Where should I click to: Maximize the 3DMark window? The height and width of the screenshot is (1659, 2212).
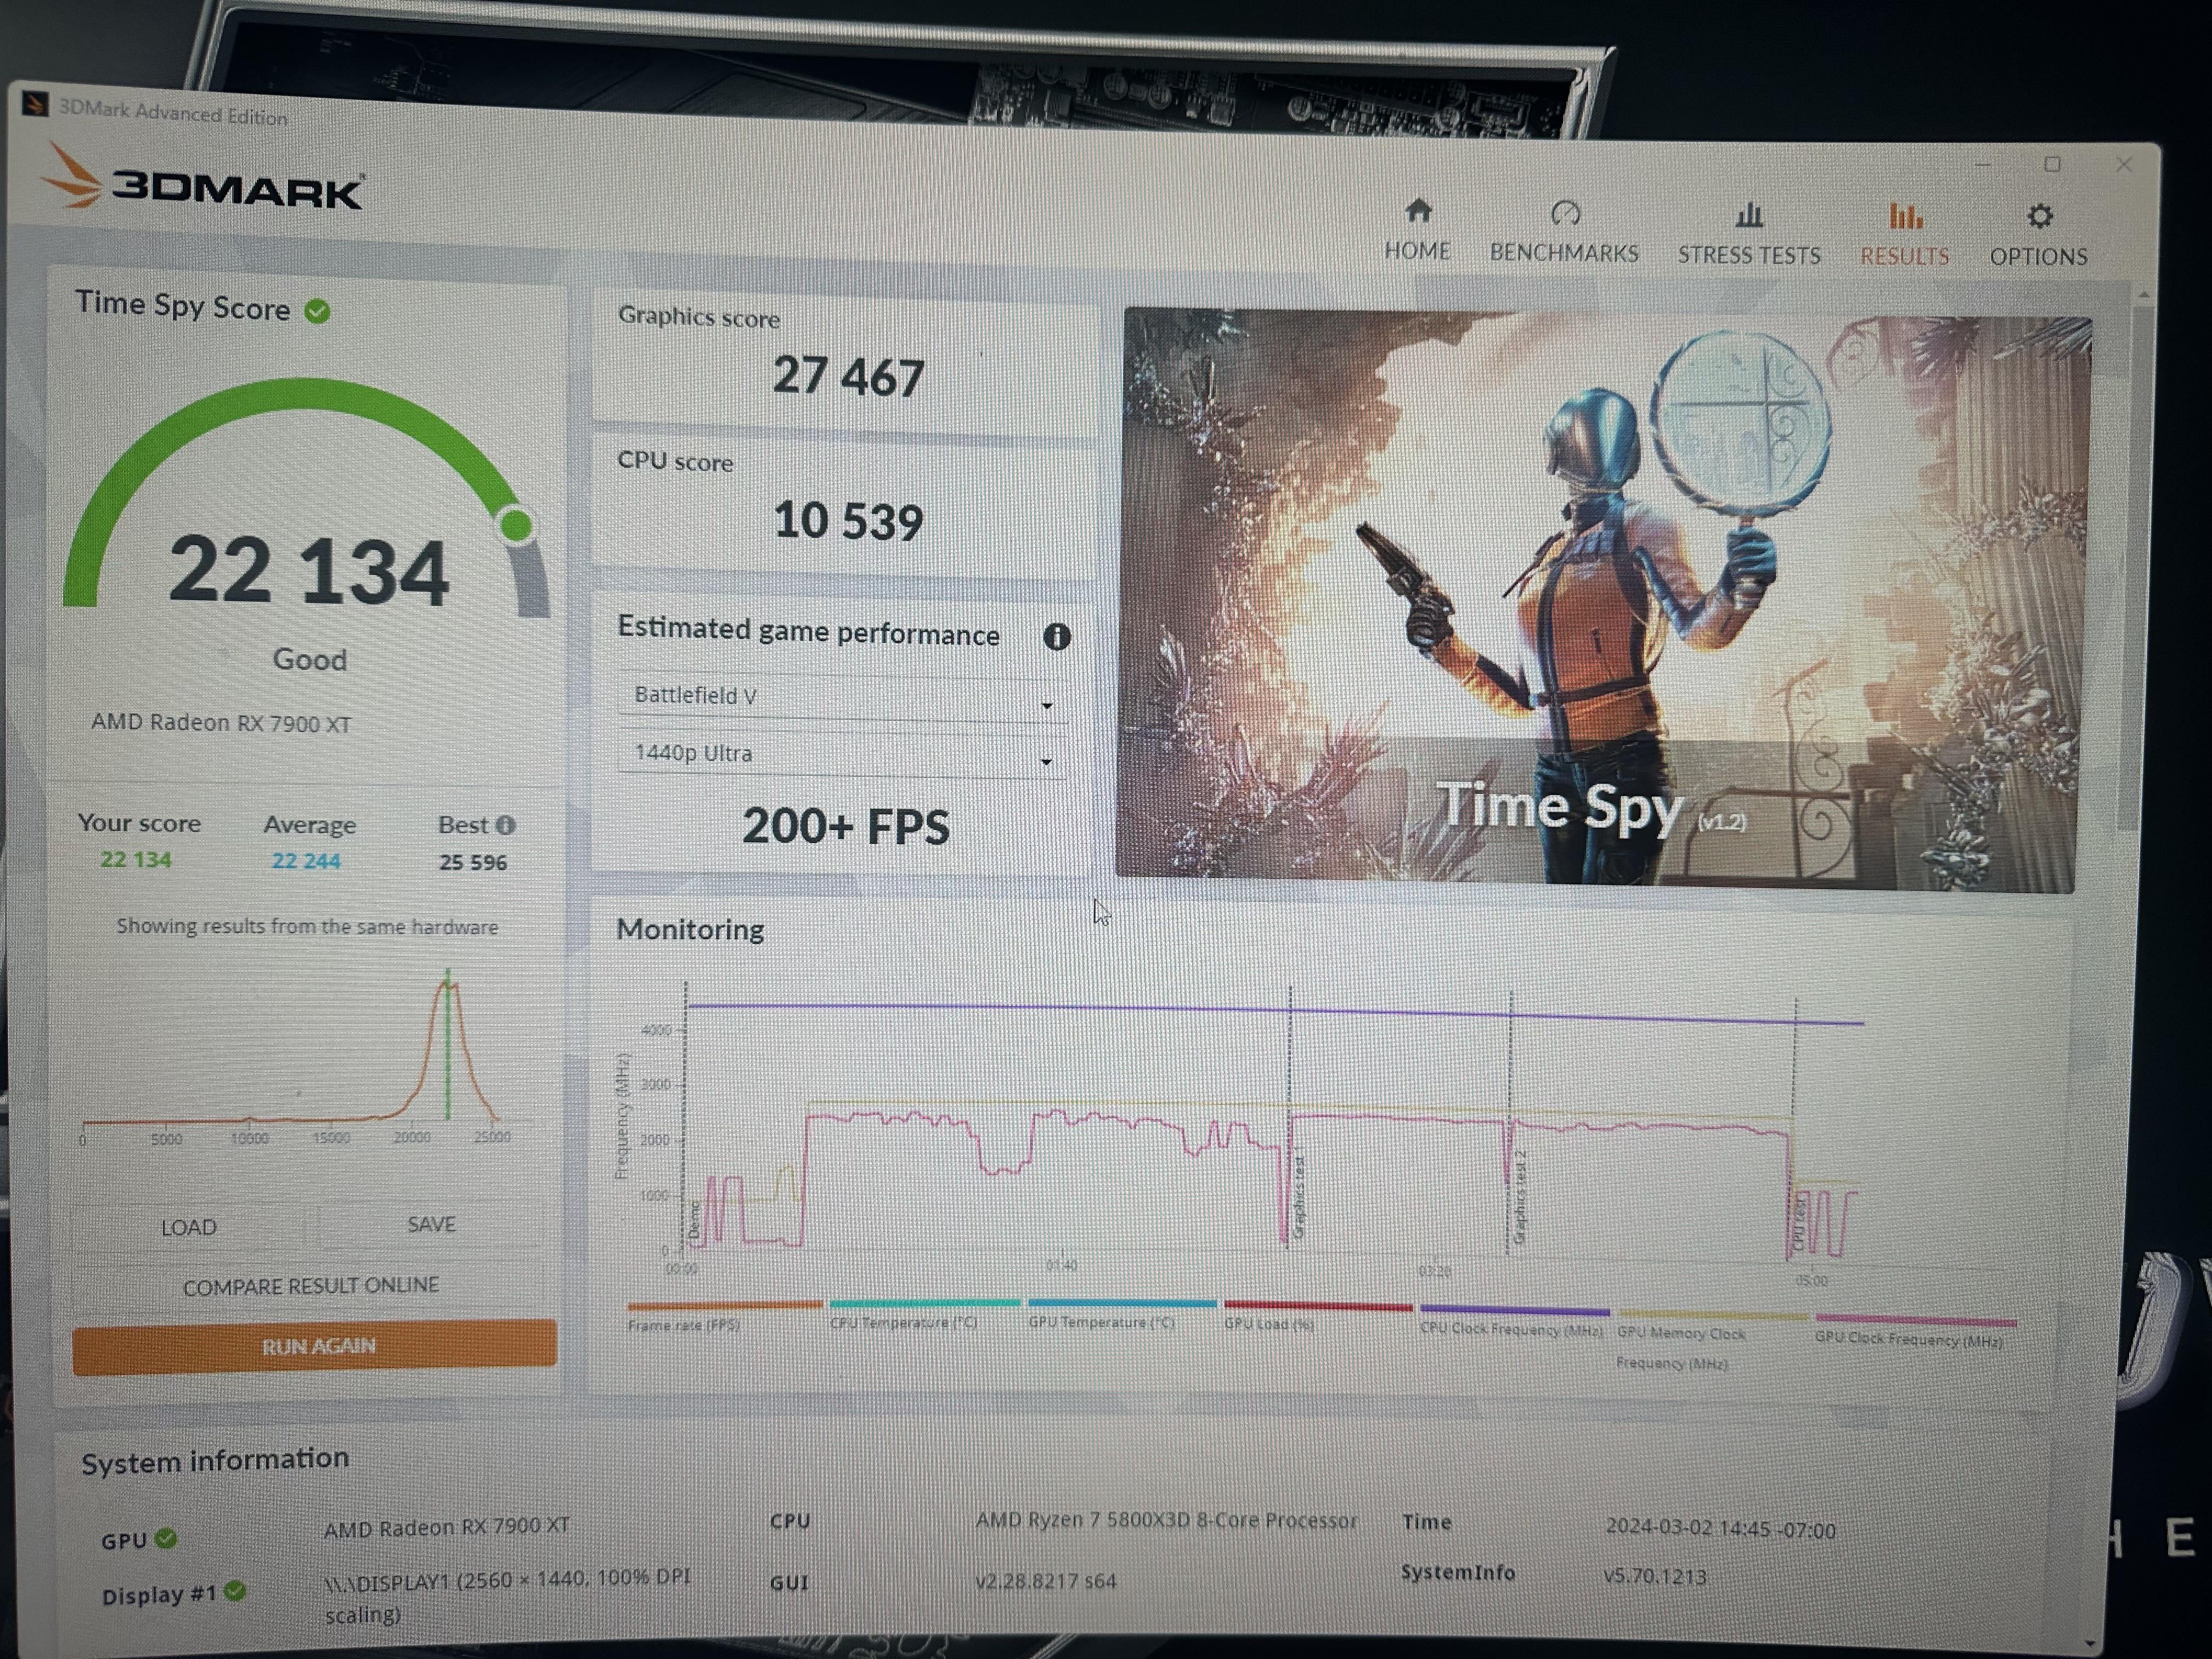click(x=2053, y=164)
